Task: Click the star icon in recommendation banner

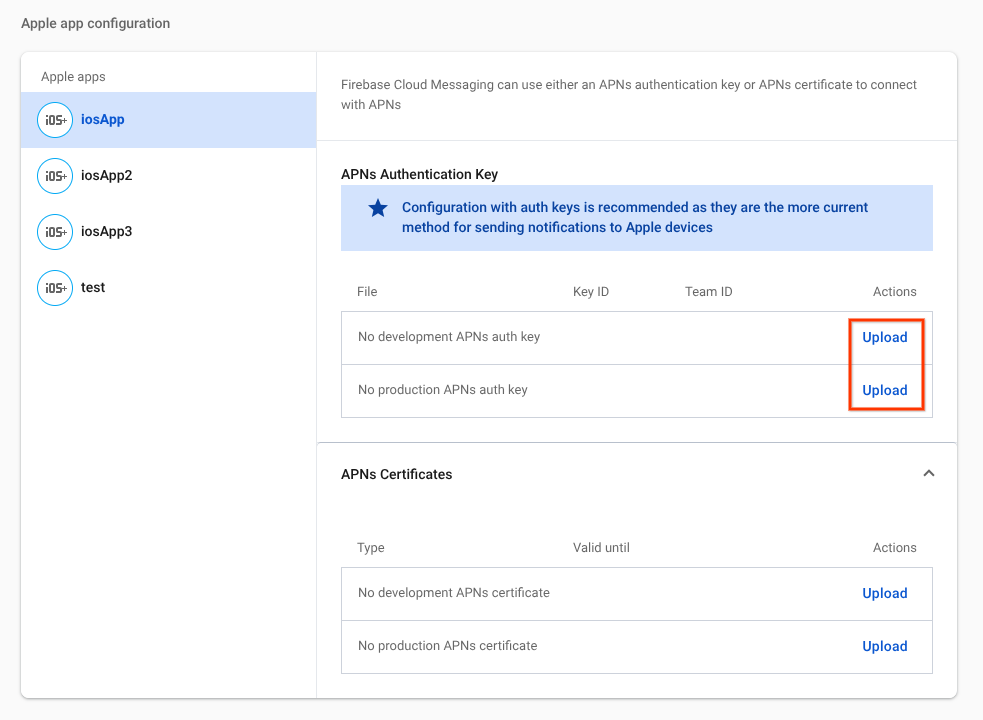Action: [x=378, y=208]
